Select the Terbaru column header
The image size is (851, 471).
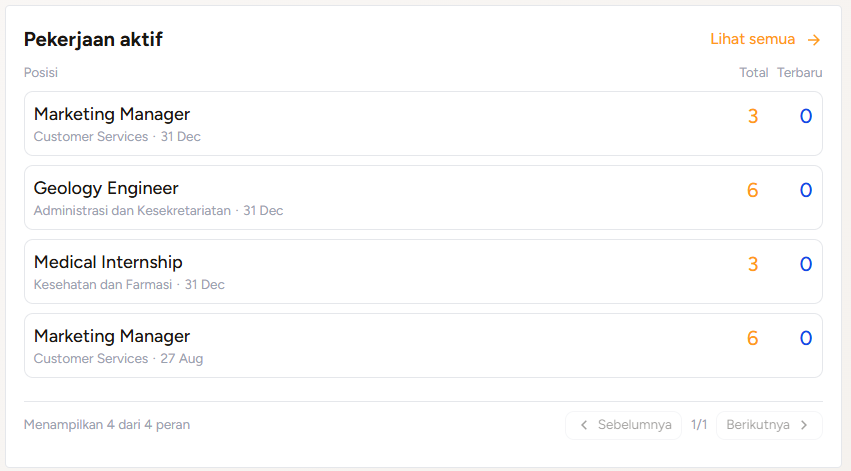point(799,73)
